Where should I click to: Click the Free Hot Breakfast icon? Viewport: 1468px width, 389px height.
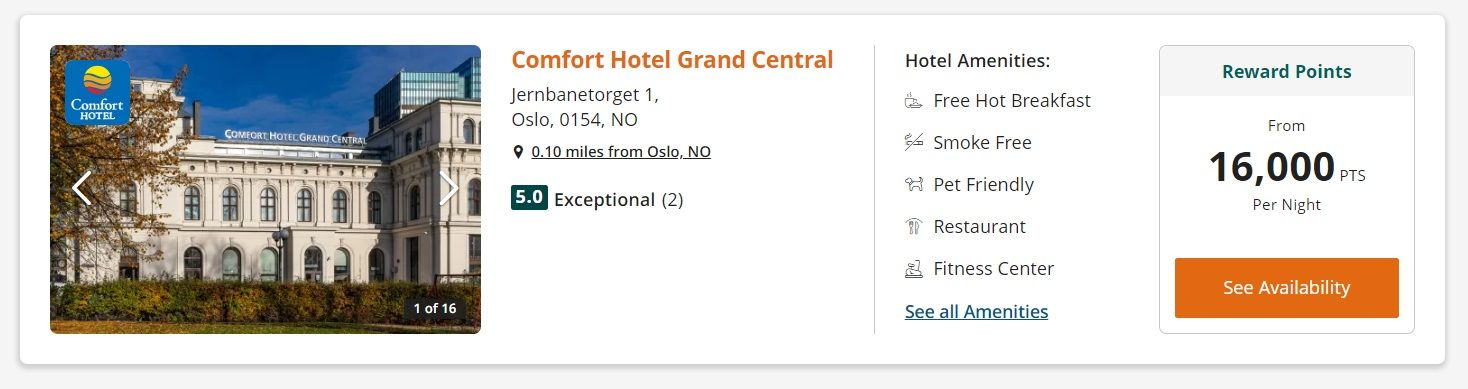pyautogui.click(x=913, y=101)
